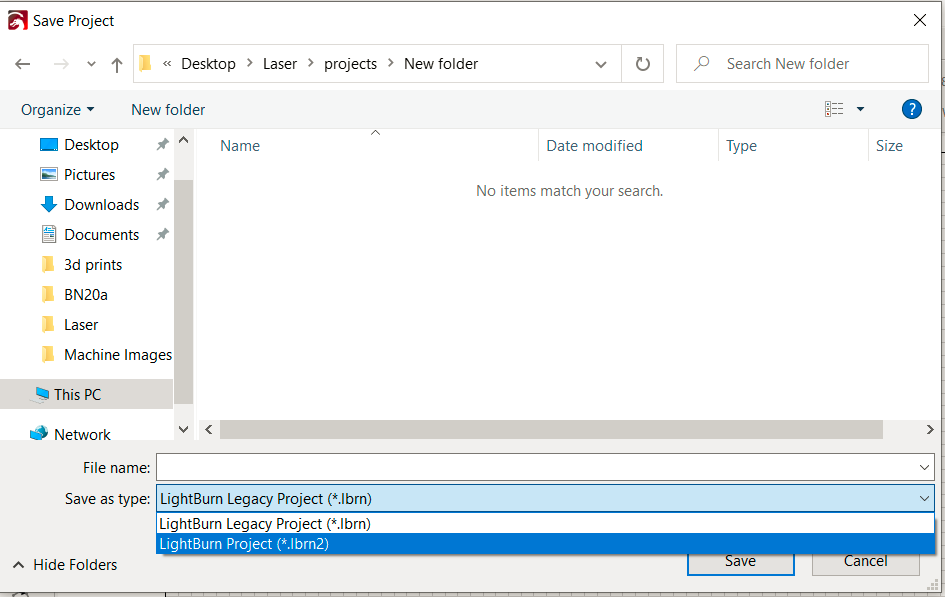945x597 pixels.
Task: Click the Search New folder field
Action: pyautogui.click(x=802, y=64)
